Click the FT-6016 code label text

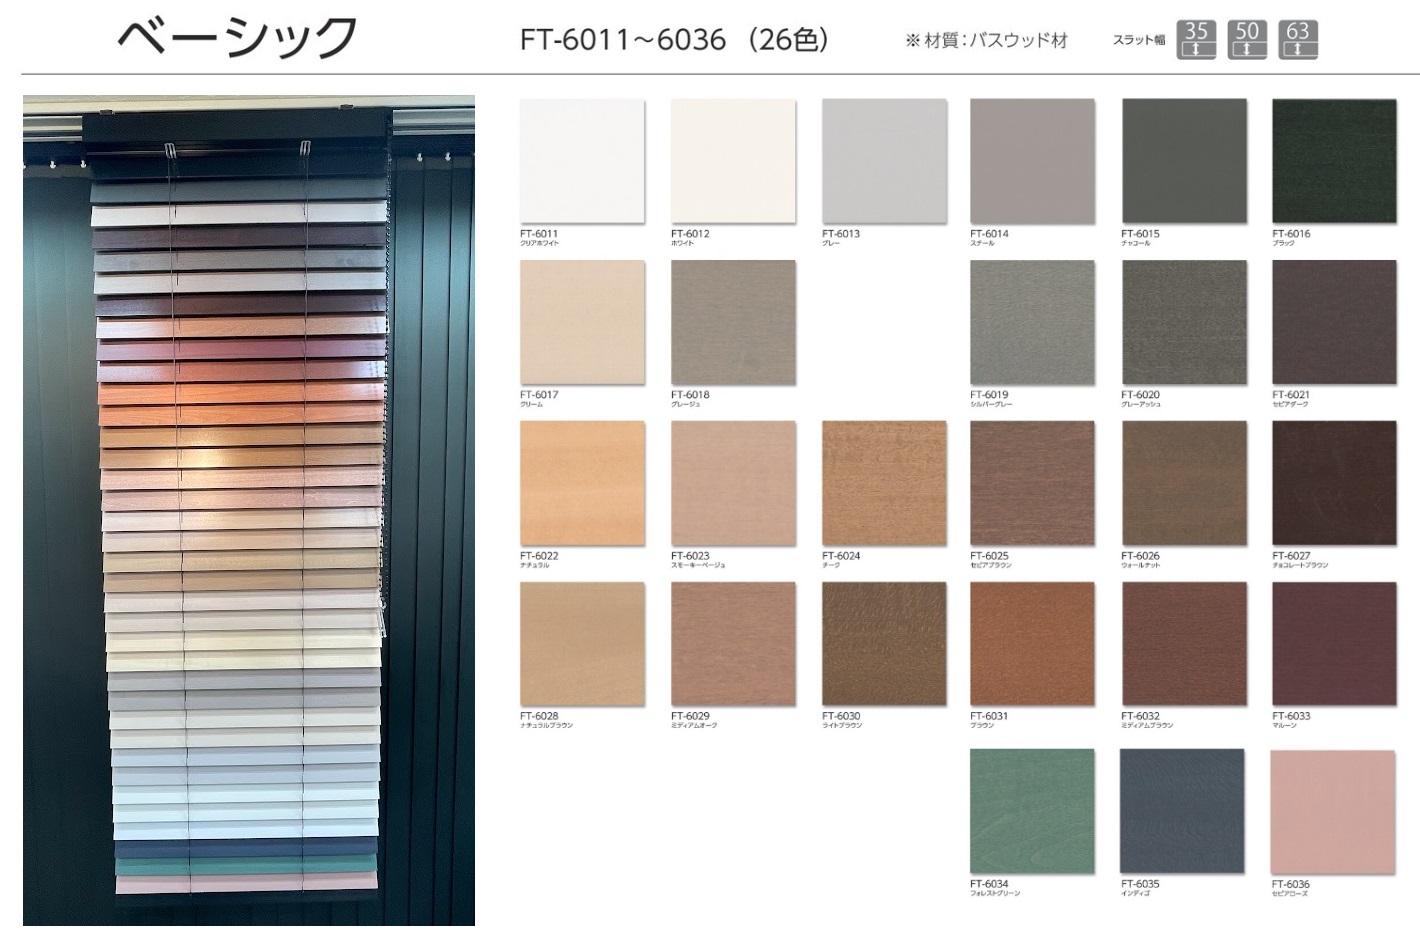click(1291, 234)
